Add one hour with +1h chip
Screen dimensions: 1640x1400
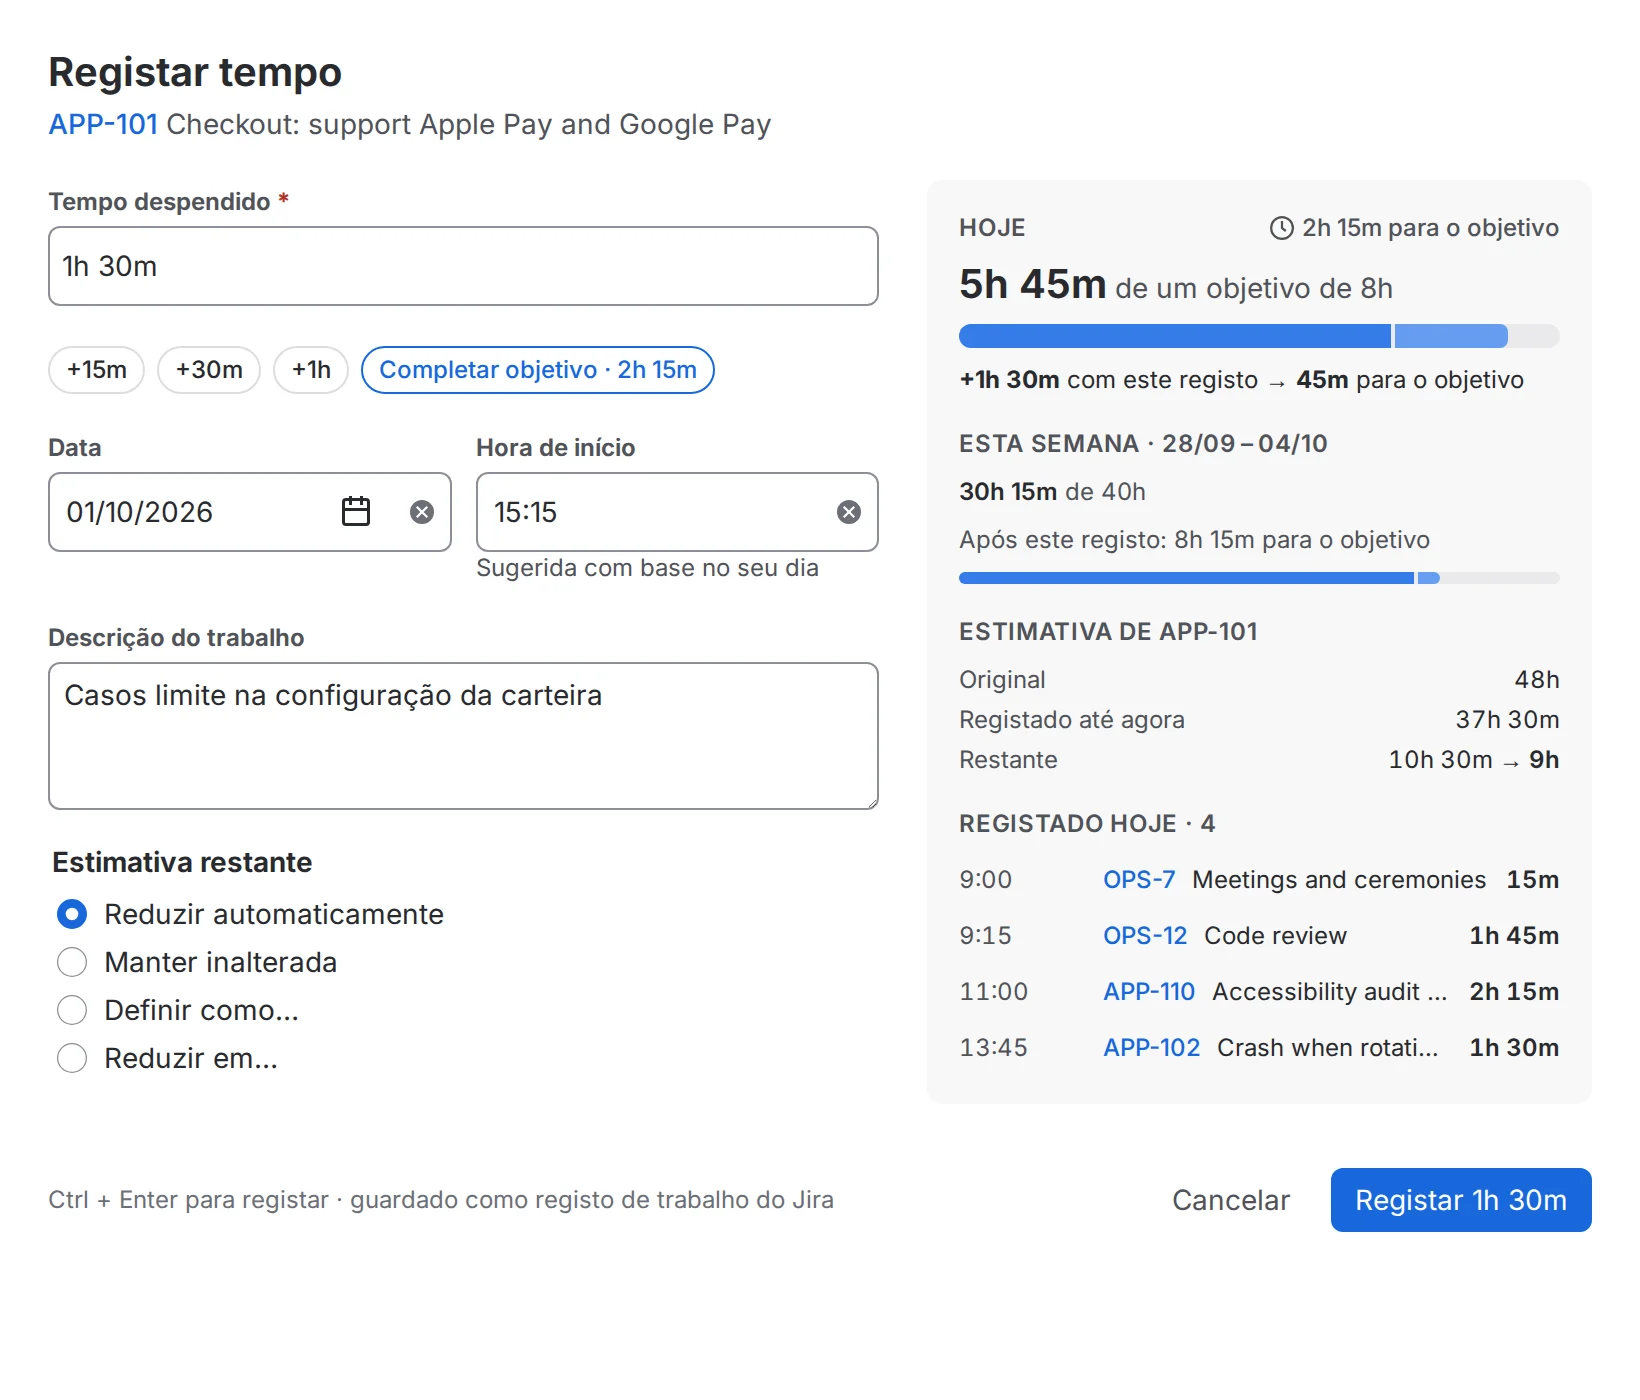click(311, 370)
